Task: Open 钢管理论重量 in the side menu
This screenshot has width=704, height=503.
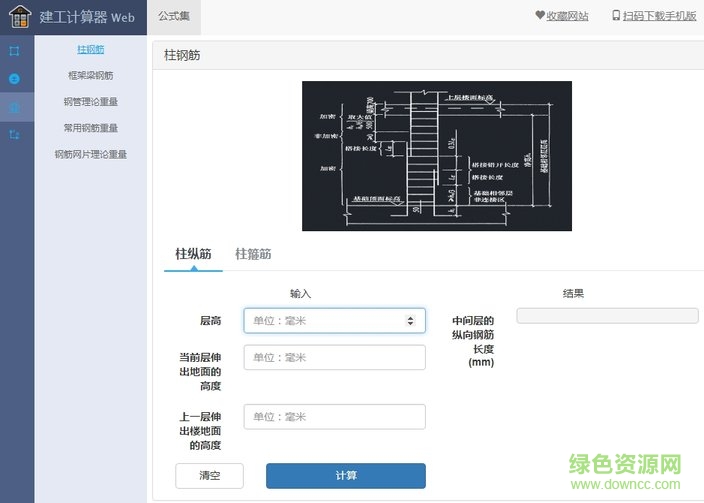Action: [x=91, y=102]
